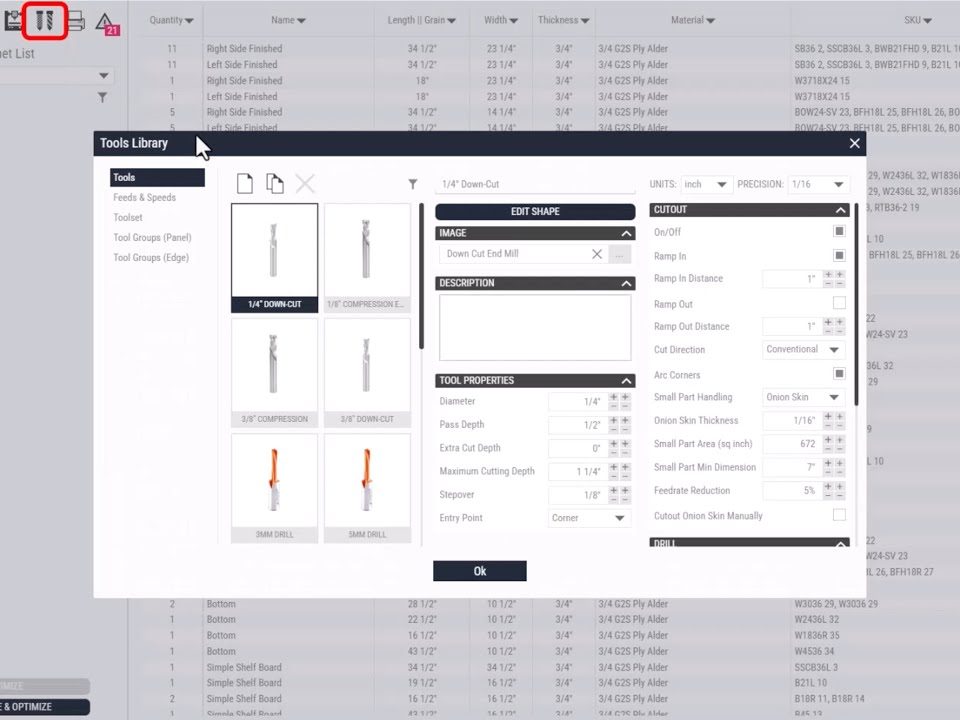Image resolution: width=960 pixels, height=720 pixels.
Task: Toggle the cutout On/Off checkbox
Action: [x=839, y=232]
